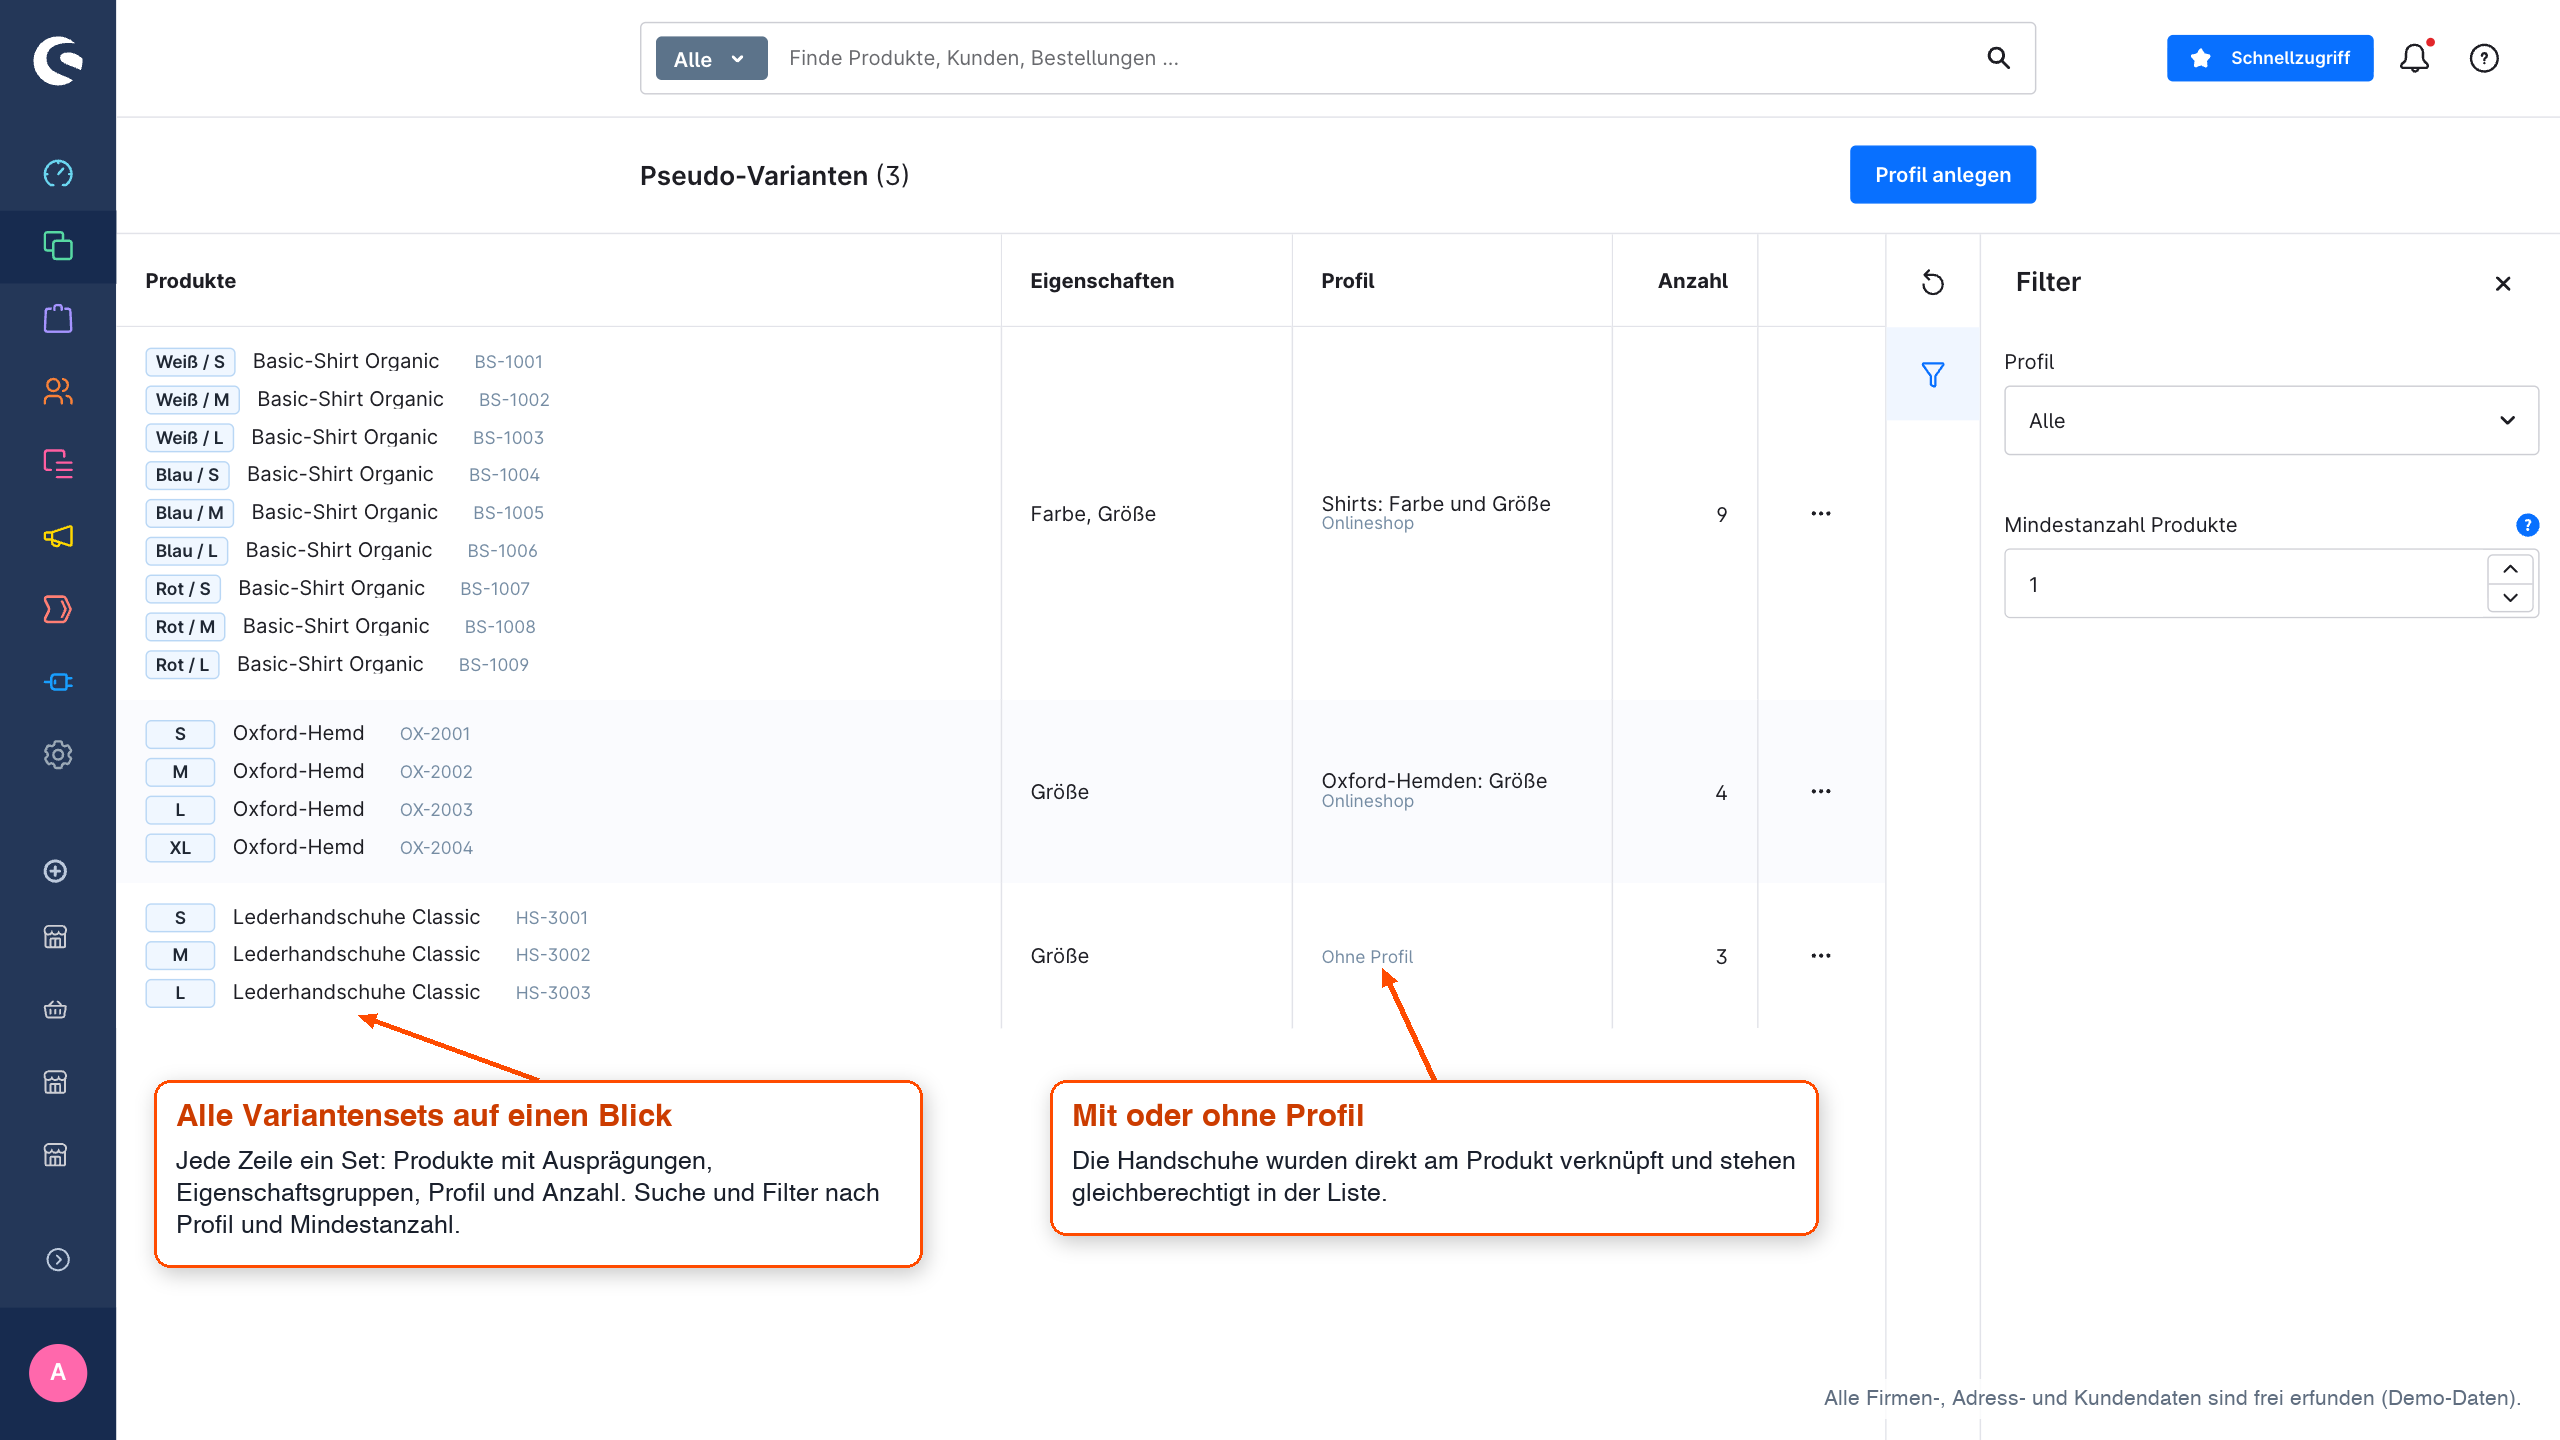
Task: Open the help question mark icon
Action: point(2484,58)
